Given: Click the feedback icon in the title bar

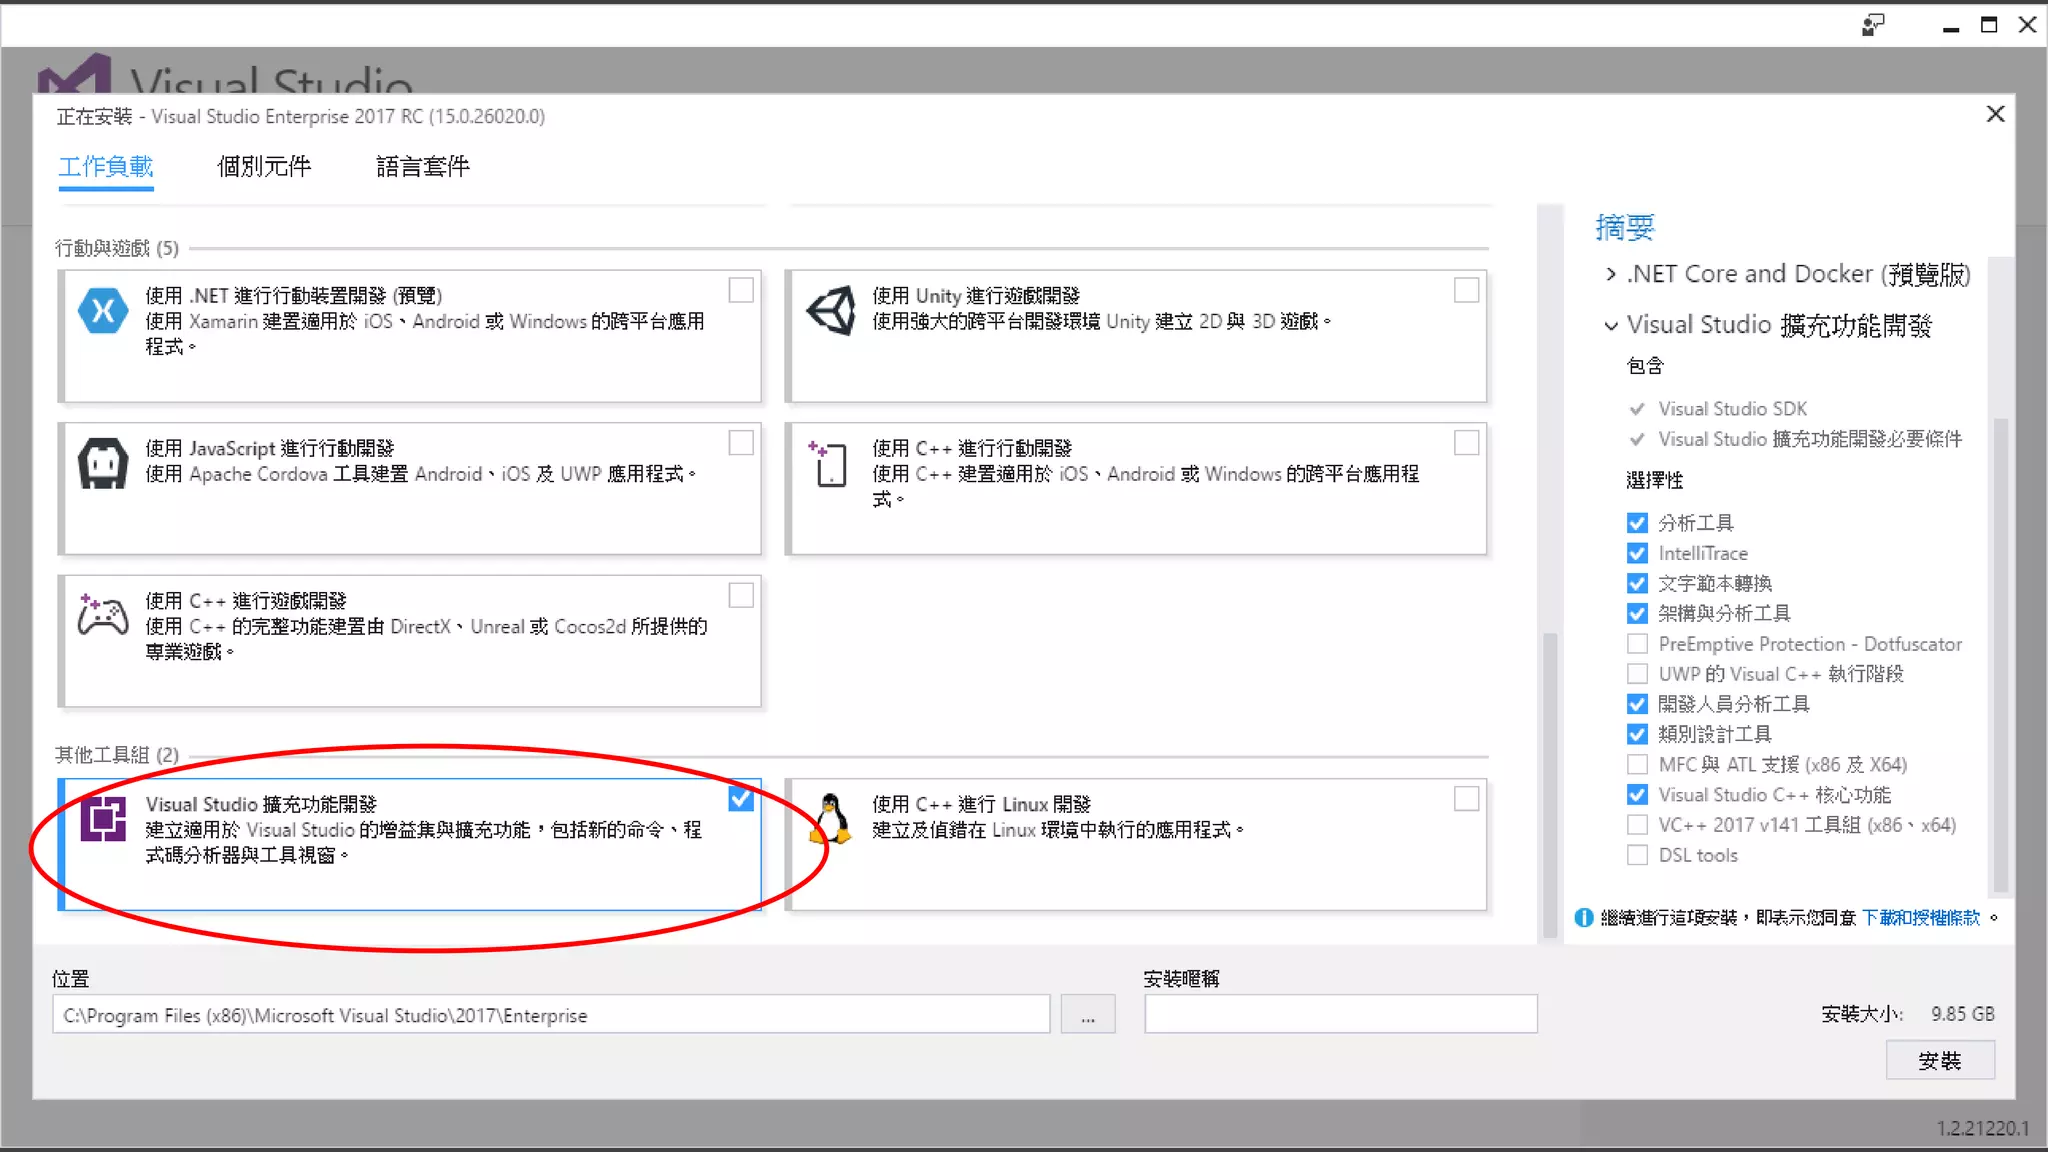Looking at the screenshot, I should (1873, 25).
